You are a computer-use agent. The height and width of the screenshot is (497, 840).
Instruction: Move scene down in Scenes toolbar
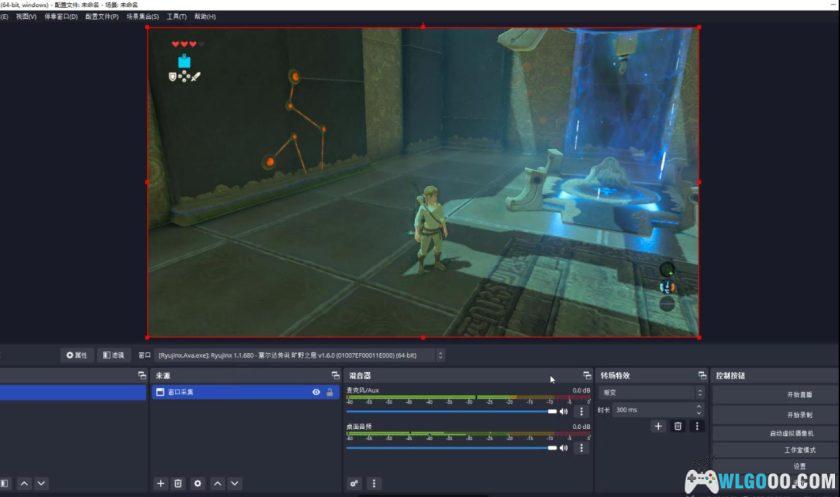click(x=41, y=483)
